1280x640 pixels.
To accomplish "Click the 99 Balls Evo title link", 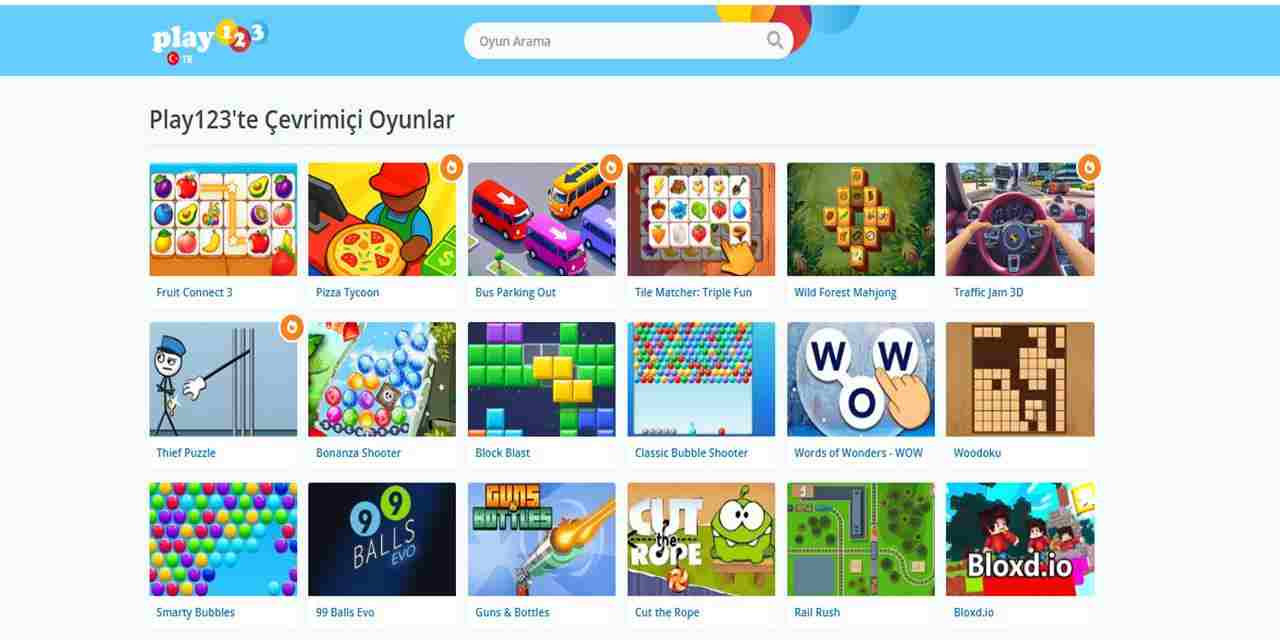I will coord(345,612).
